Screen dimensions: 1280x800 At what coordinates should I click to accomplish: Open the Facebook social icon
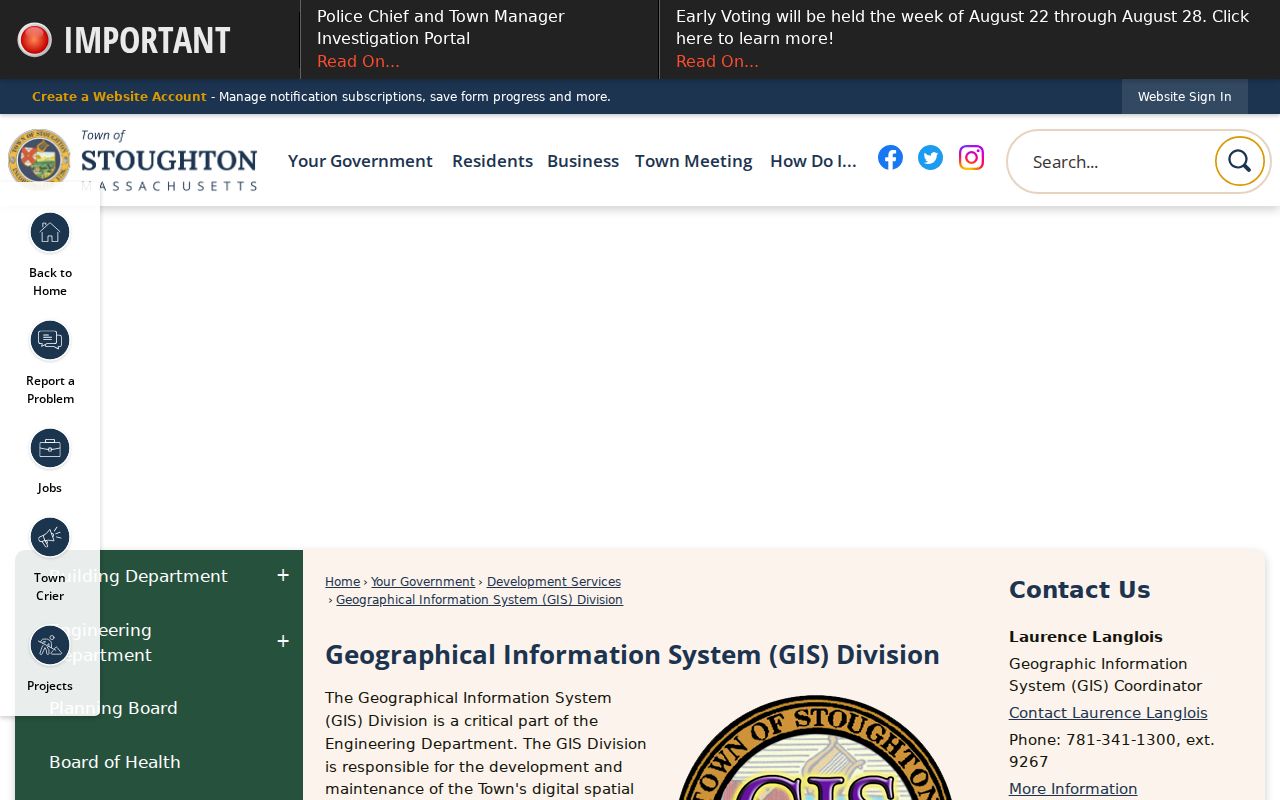890,157
